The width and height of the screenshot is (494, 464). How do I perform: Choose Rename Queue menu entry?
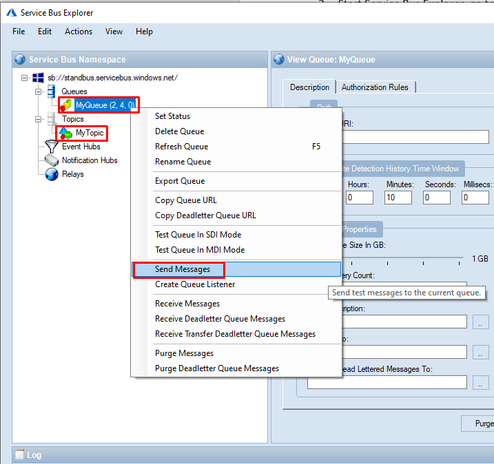[x=237, y=162]
